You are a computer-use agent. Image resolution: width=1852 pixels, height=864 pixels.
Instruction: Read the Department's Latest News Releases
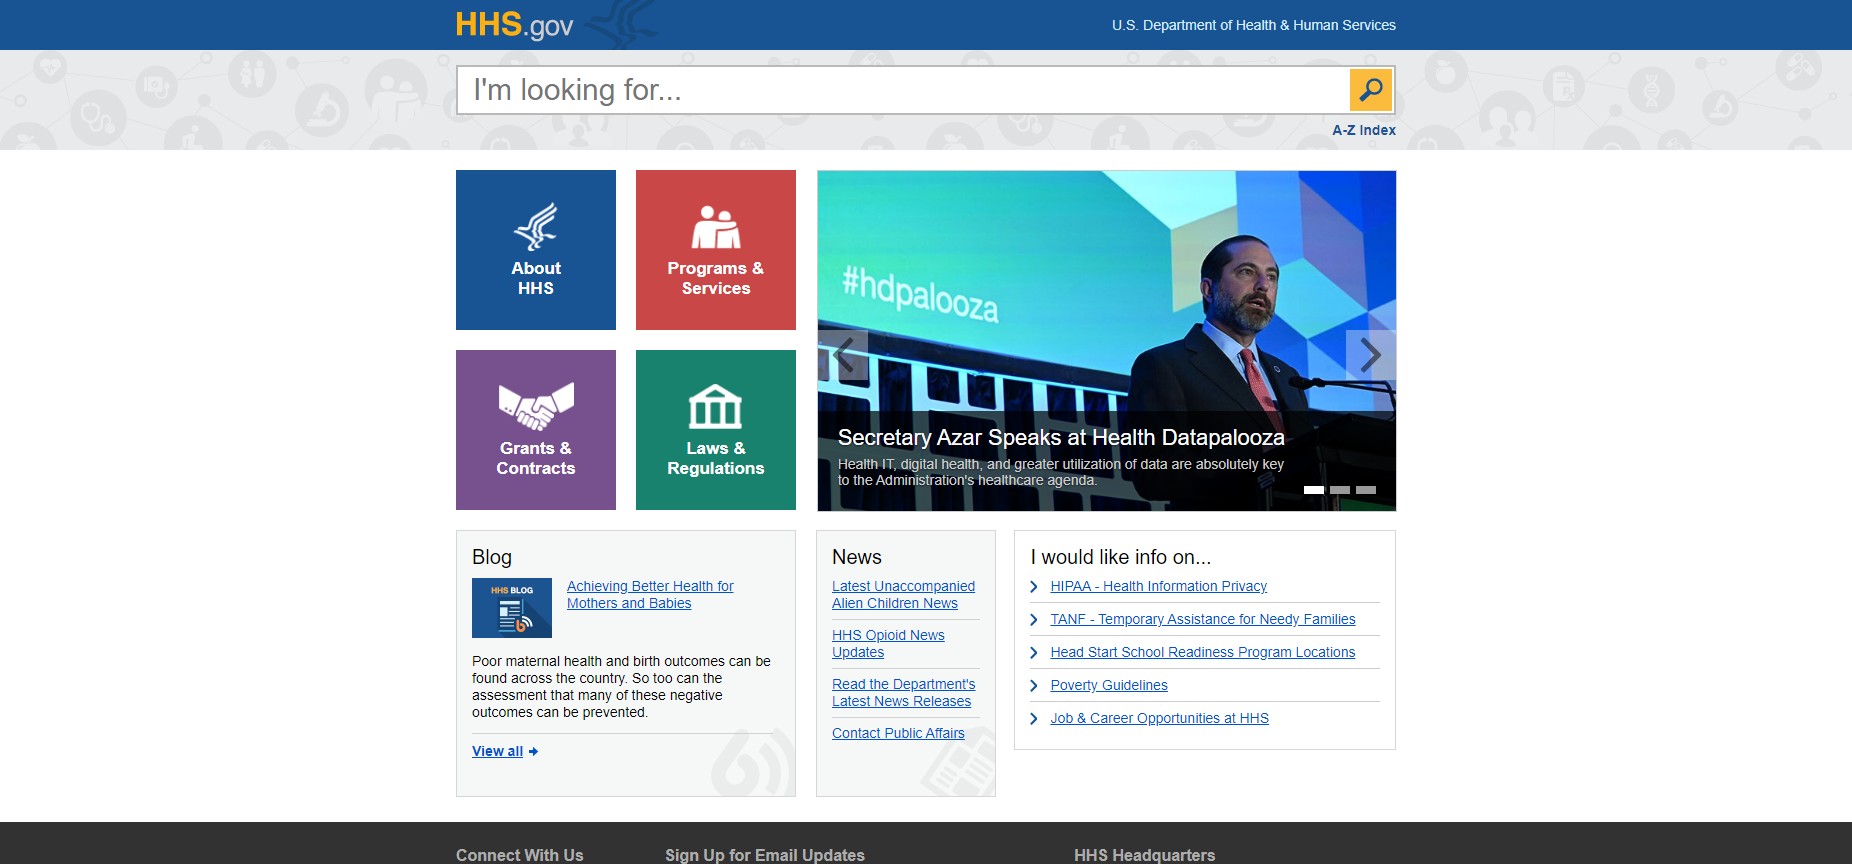pos(903,693)
